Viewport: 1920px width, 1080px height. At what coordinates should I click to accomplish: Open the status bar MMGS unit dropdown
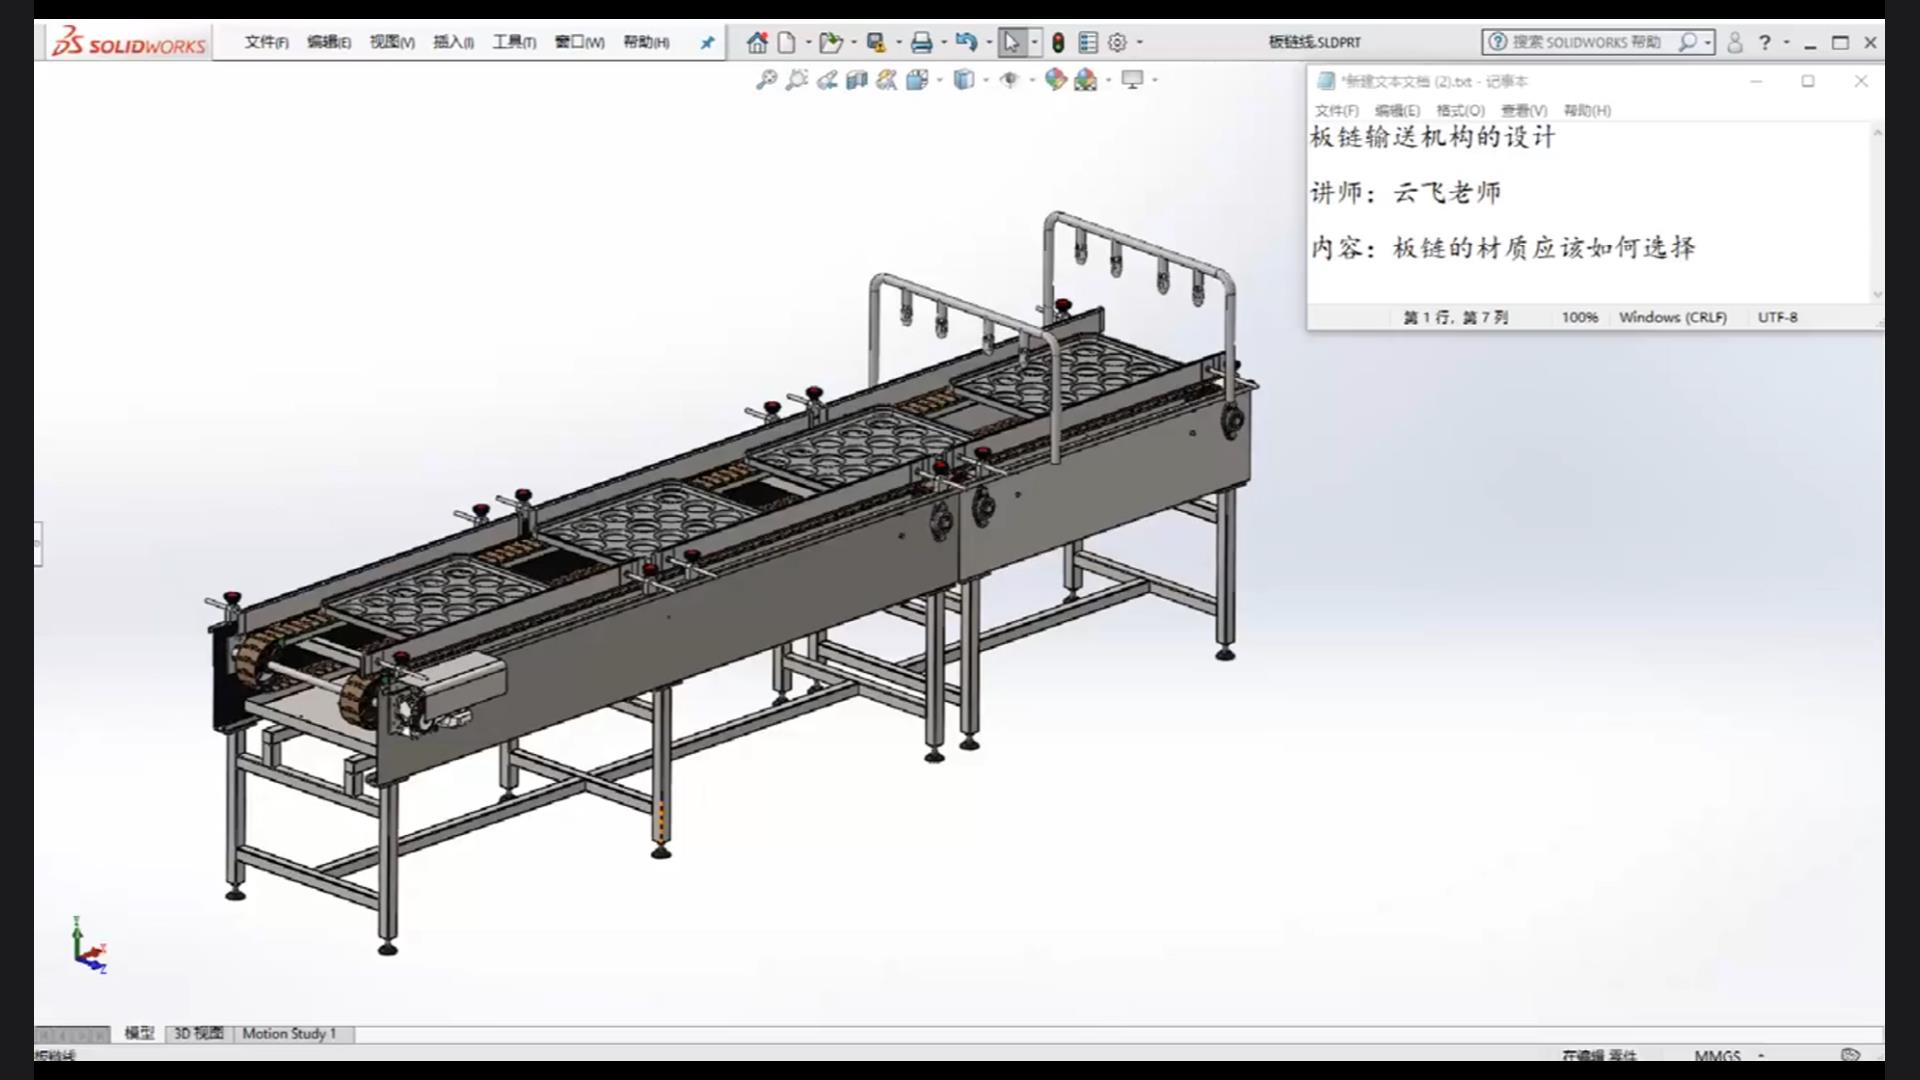(1761, 1055)
